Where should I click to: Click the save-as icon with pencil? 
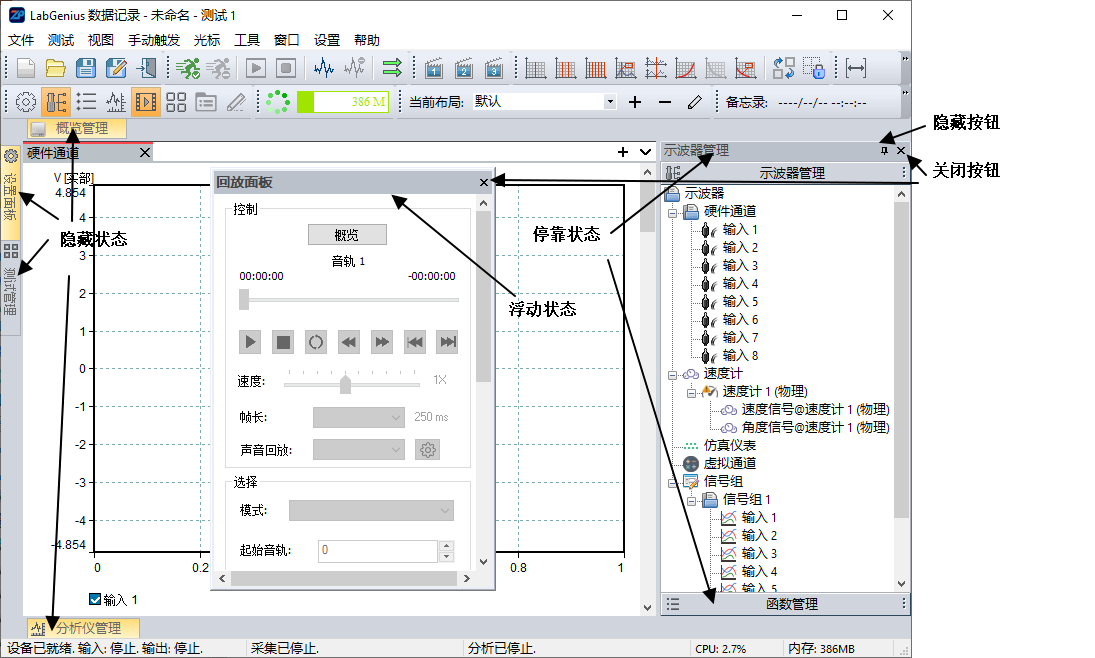116,68
